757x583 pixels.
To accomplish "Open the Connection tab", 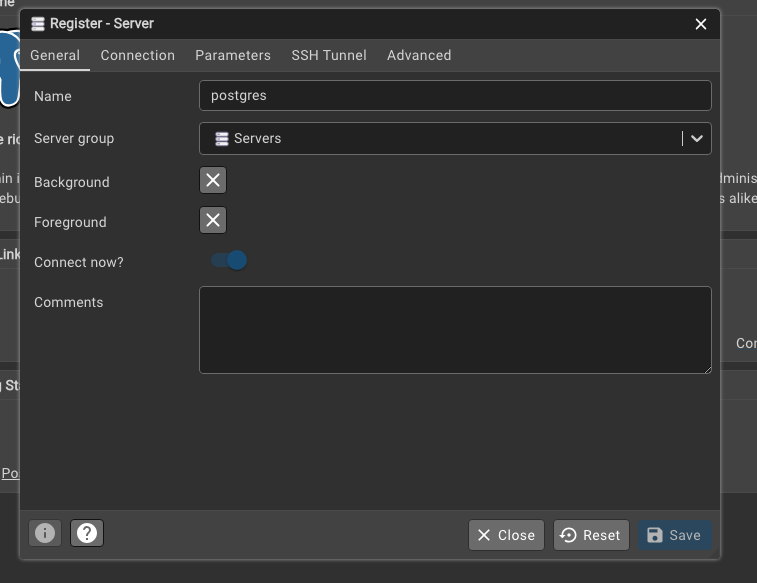I will pos(138,55).
